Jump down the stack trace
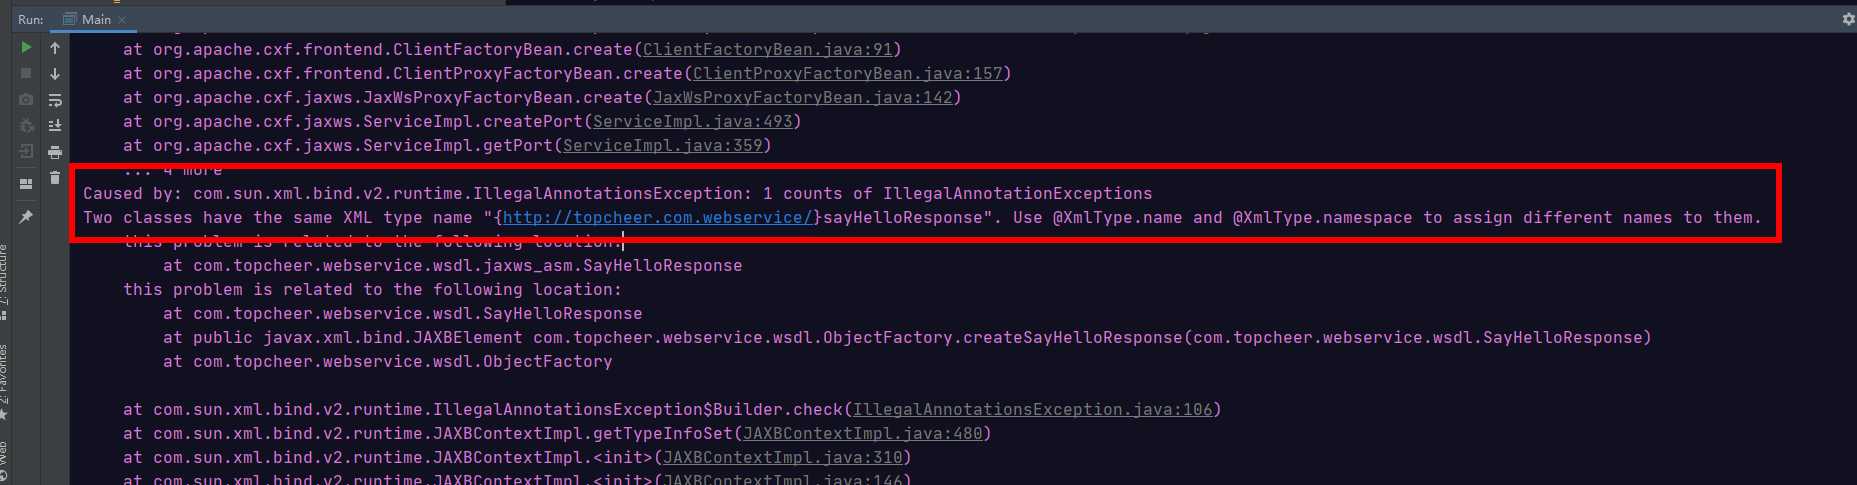The width and height of the screenshot is (1857, 485). click(x=55, y=73)
